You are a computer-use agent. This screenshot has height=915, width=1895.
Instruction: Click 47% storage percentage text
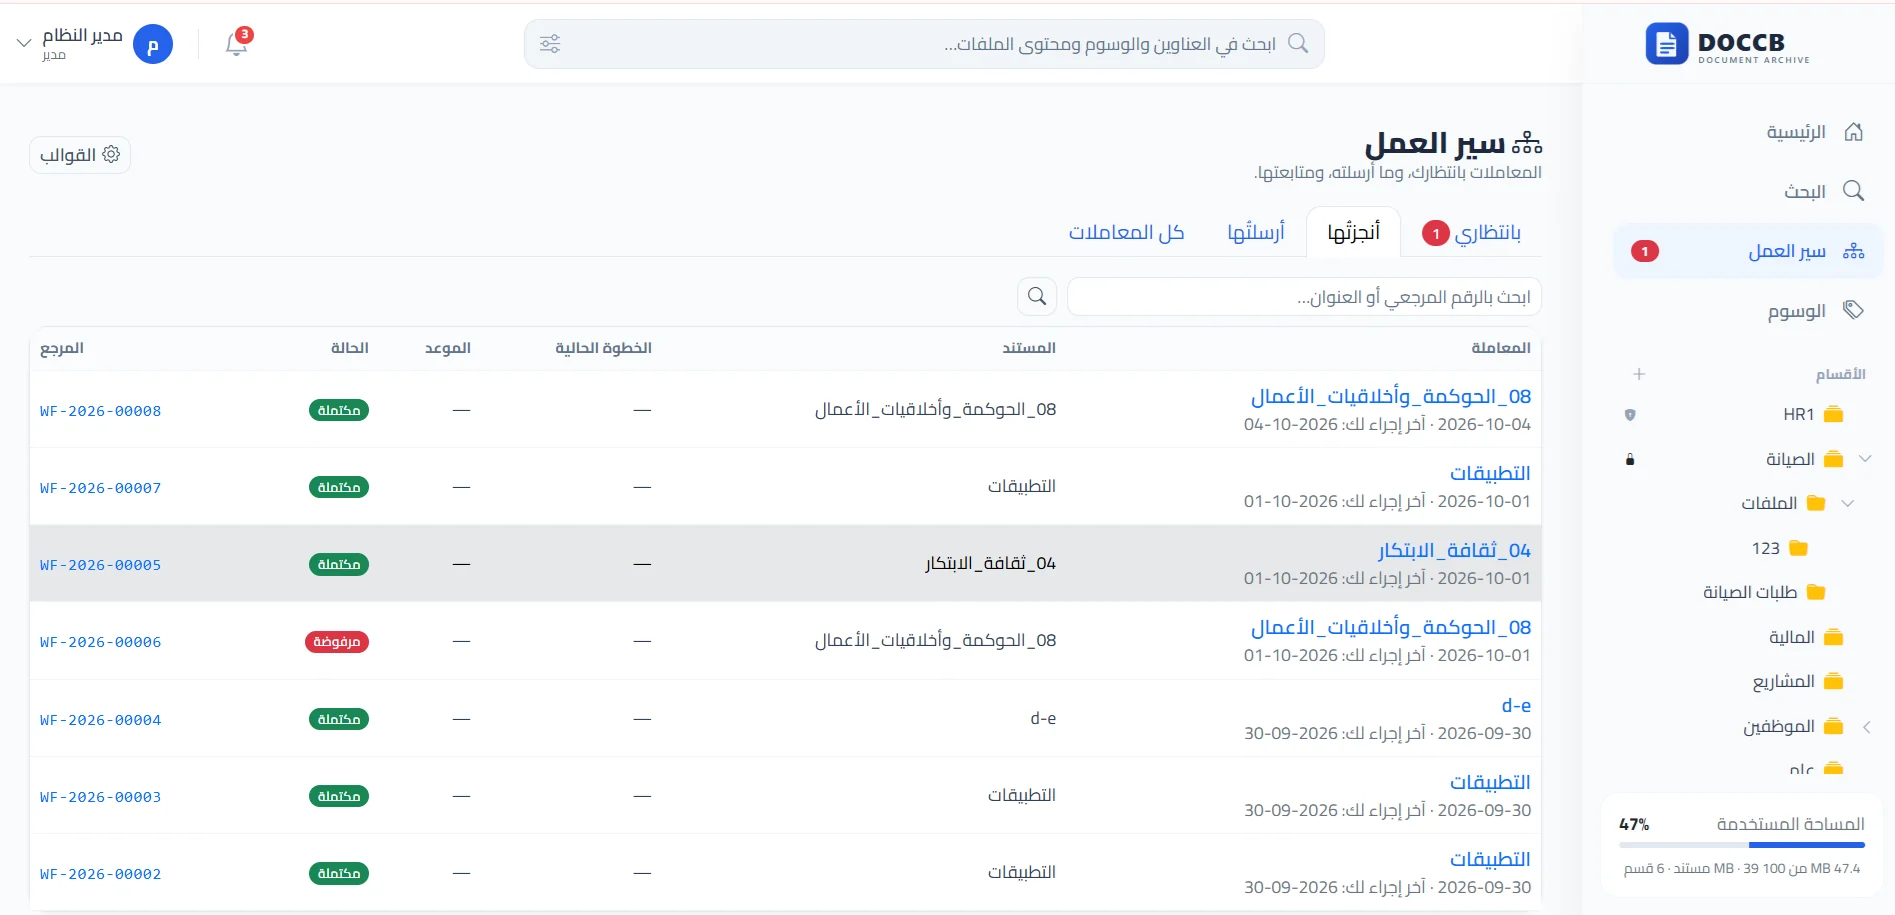click(x=1634, y=824)
